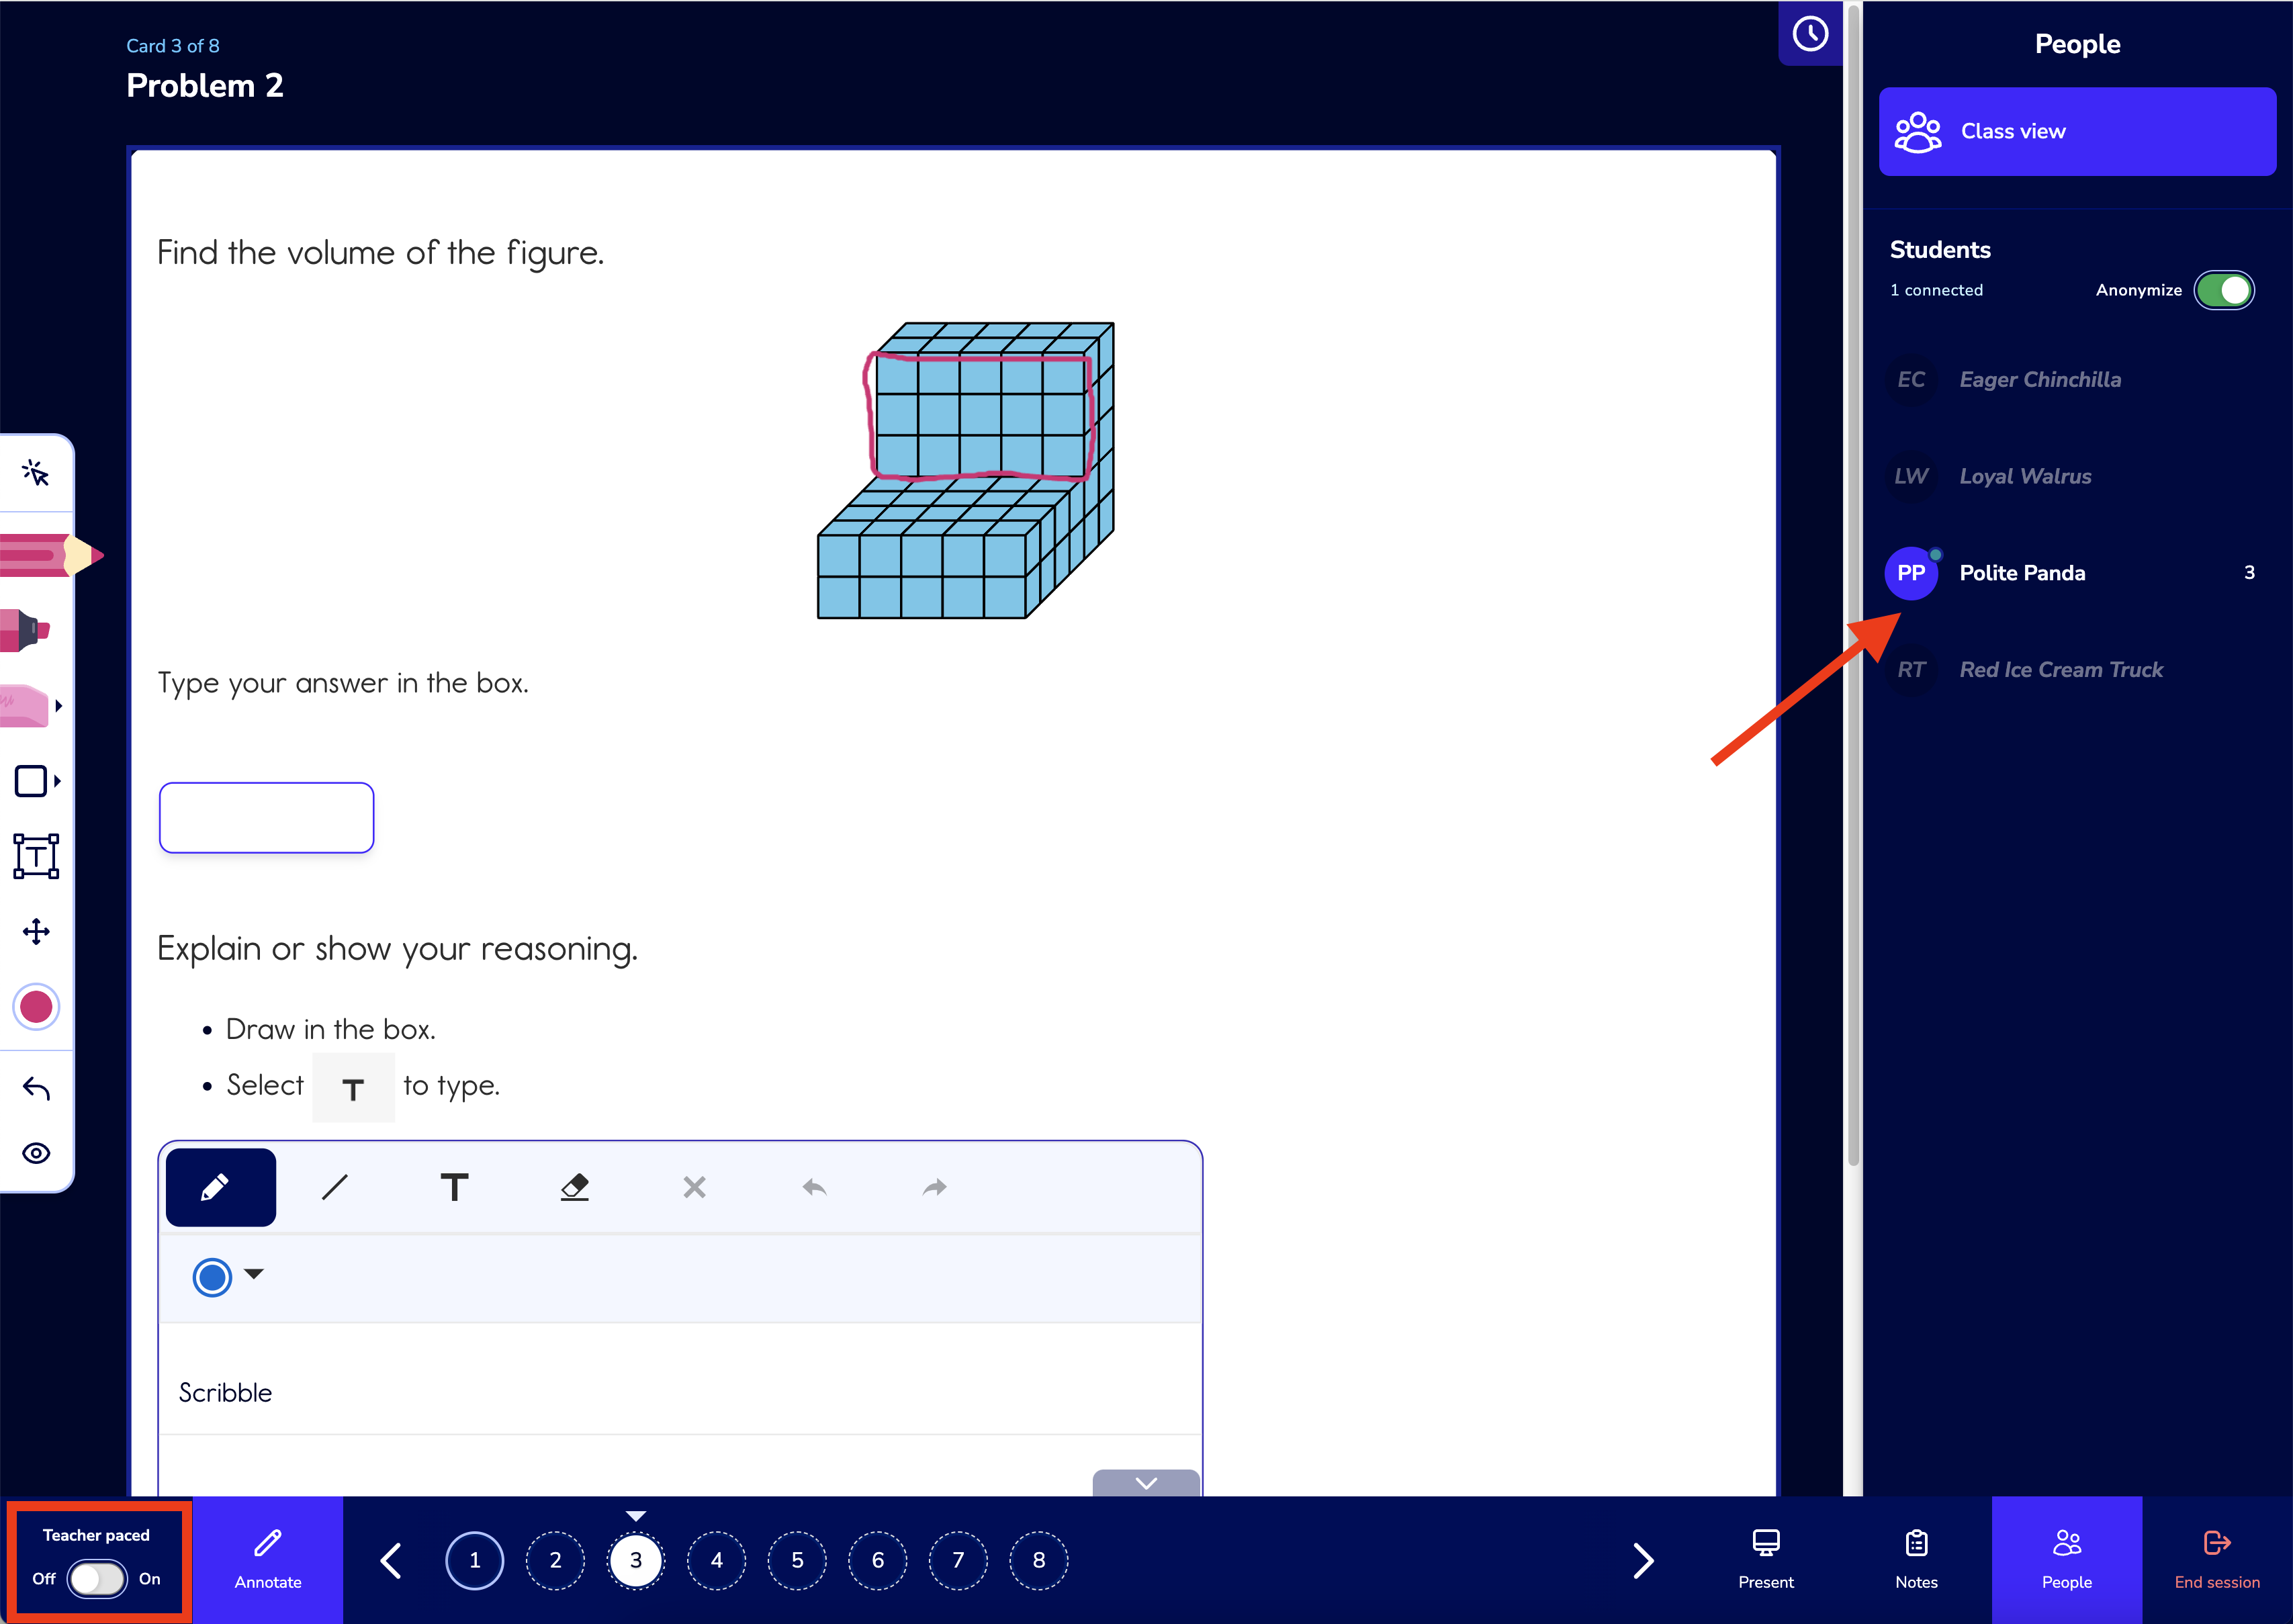Expand the drawing box downward chevron
The height and width of the screenshot is (1624, 2293).
(1146, 1482)
